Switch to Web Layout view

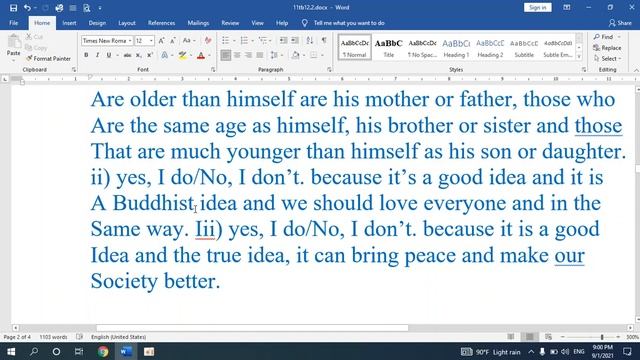tap(548, 337)
